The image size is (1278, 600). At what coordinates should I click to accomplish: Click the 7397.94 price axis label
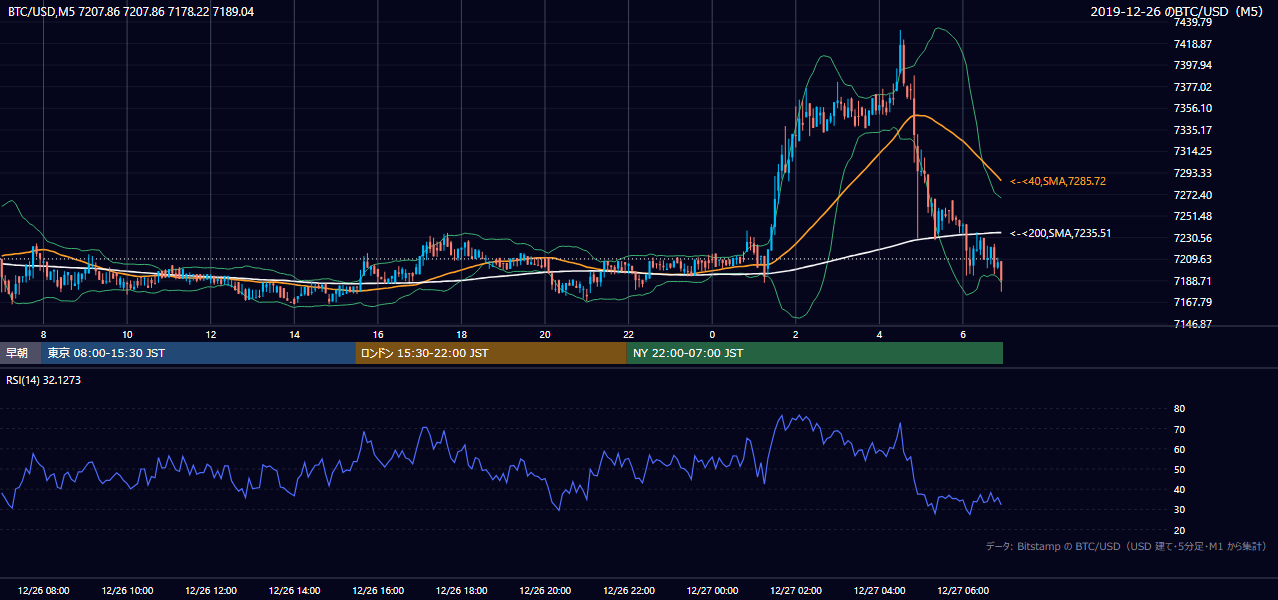[1192, 65]
